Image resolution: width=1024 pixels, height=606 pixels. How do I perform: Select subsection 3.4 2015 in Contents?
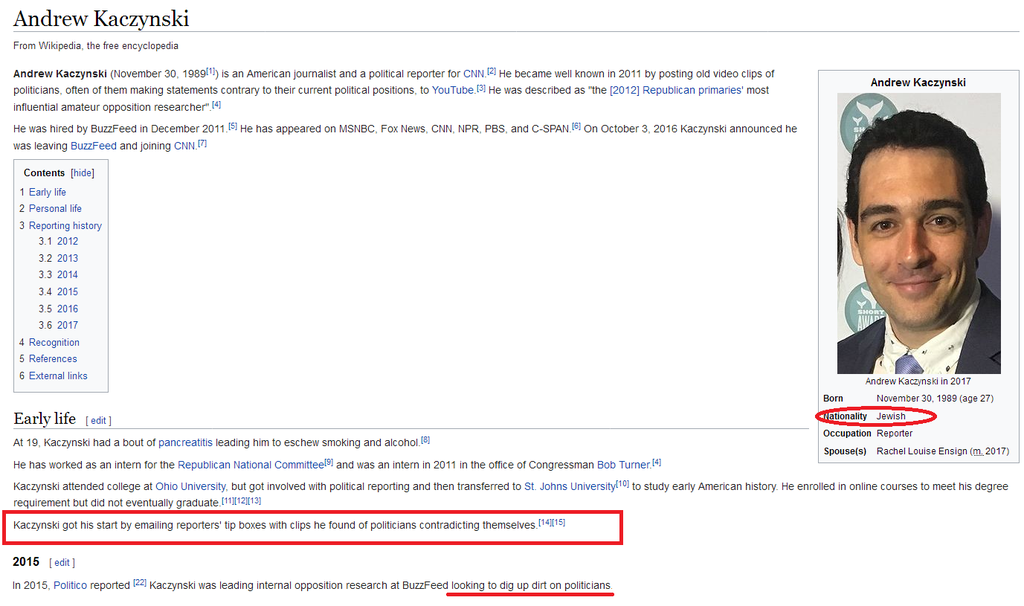pos(67,292)
